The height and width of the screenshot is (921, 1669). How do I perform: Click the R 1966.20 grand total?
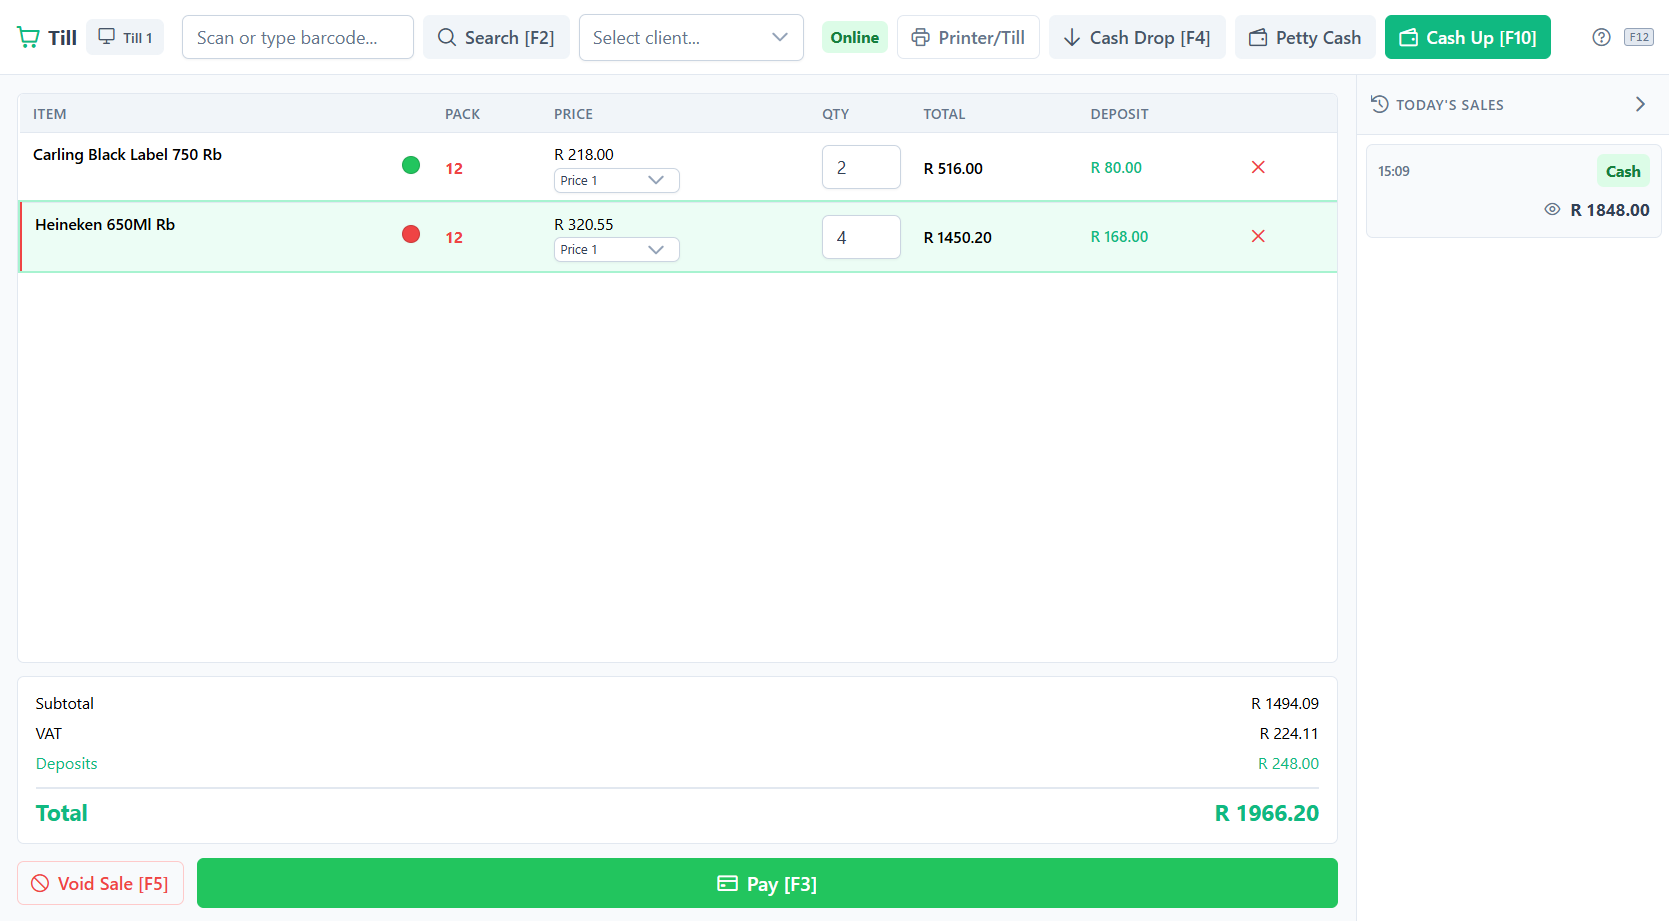(x=1267, y=814)
